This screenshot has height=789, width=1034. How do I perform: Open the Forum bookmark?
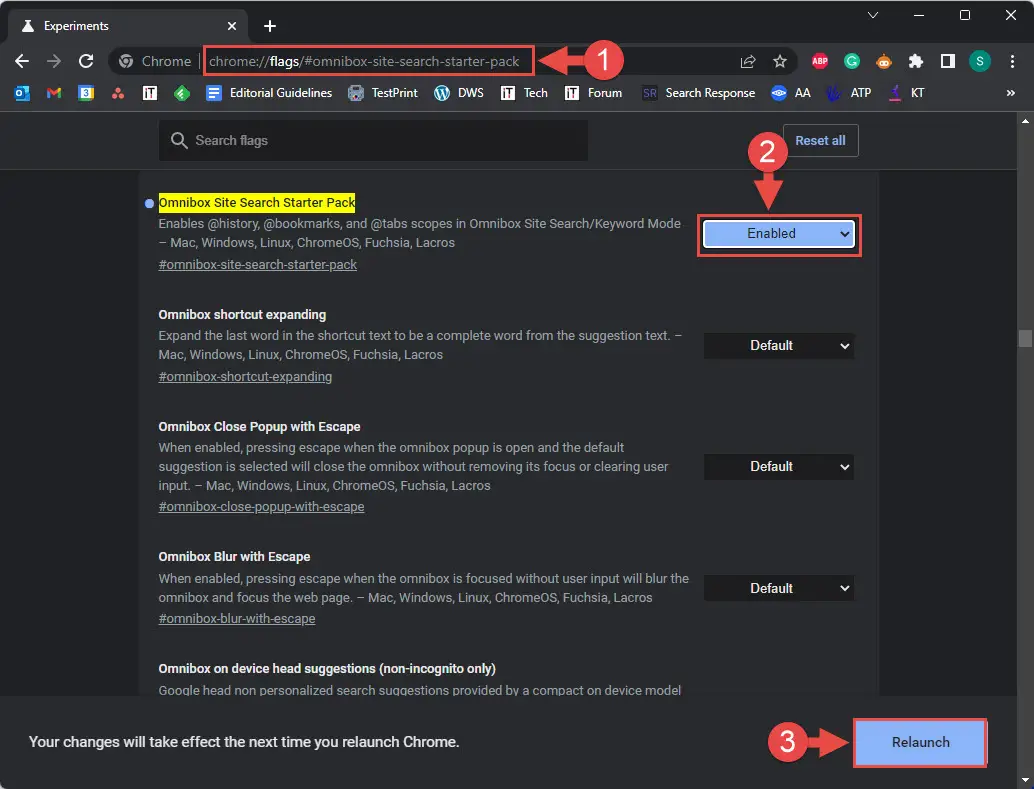(x=593, y=93)
